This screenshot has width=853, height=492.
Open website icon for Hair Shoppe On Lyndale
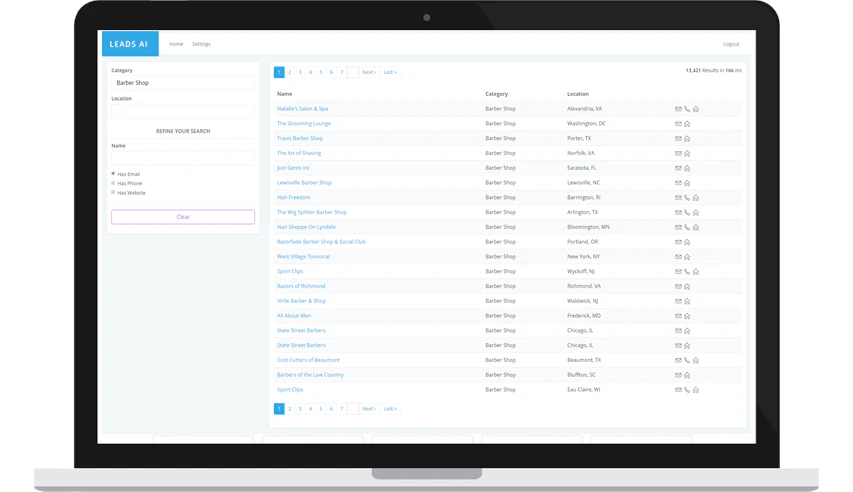click(x=696, y=227)
